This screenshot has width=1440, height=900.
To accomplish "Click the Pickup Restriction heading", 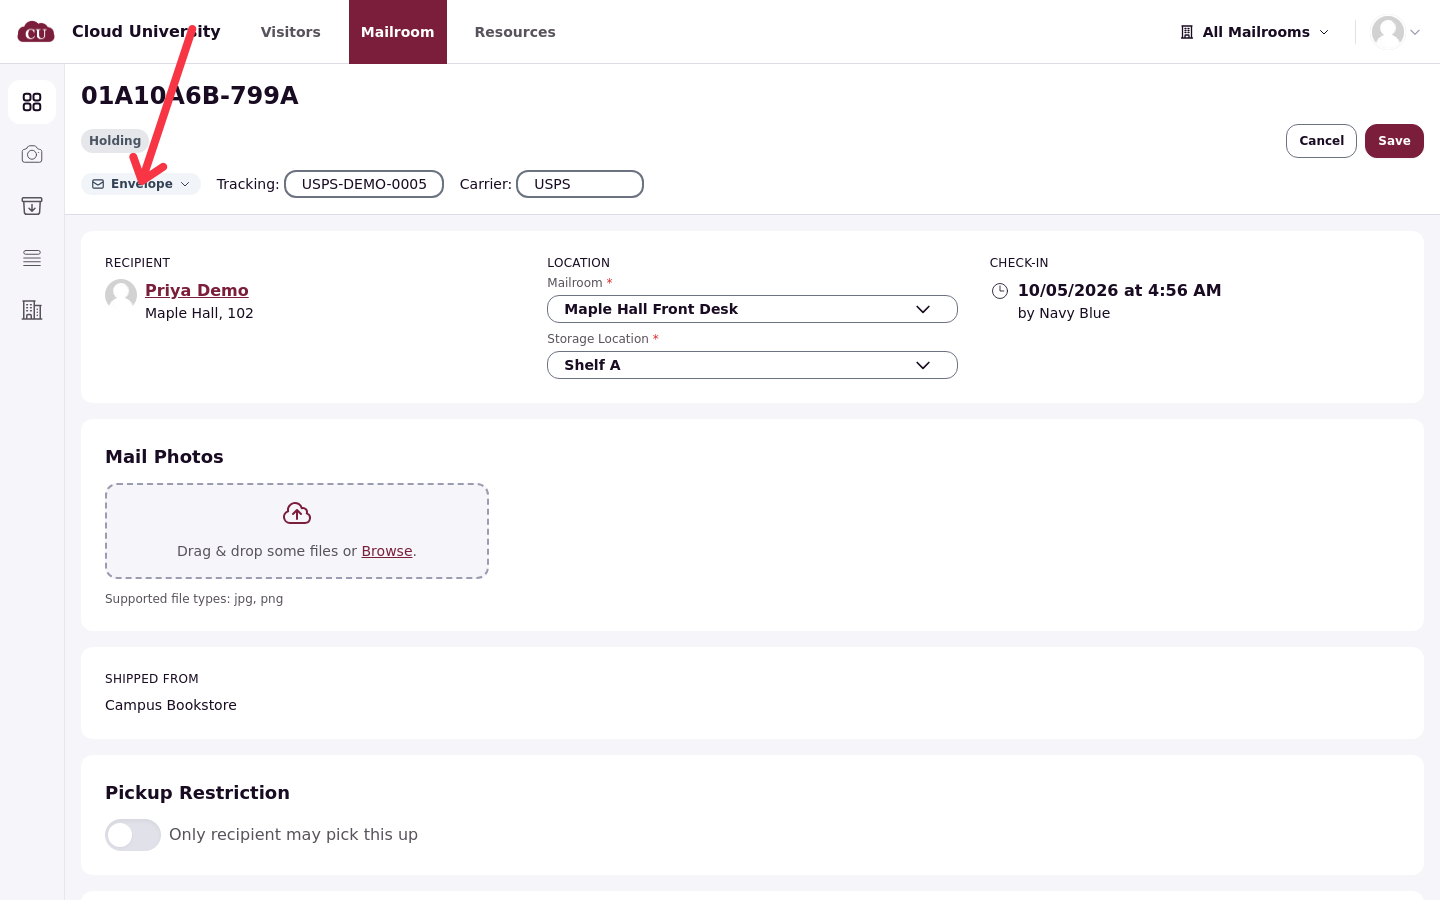I will tap(198, 793).
